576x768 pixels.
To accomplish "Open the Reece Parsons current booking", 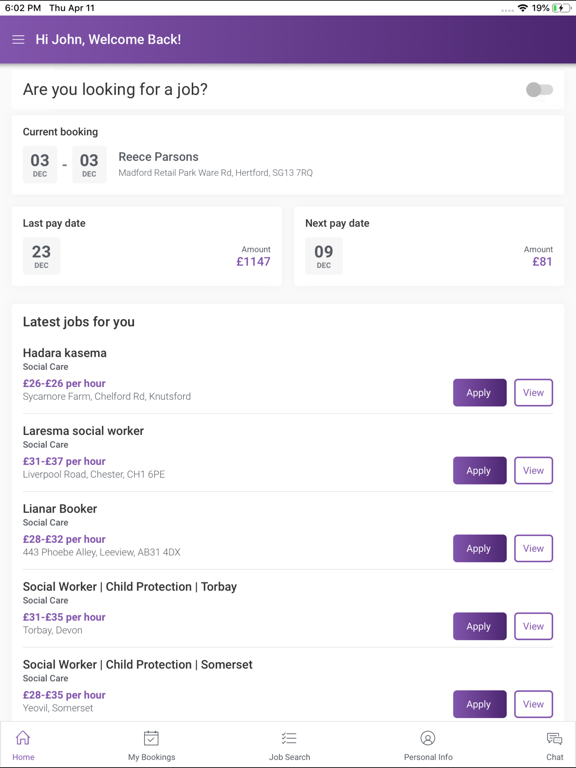I will 288,155.
